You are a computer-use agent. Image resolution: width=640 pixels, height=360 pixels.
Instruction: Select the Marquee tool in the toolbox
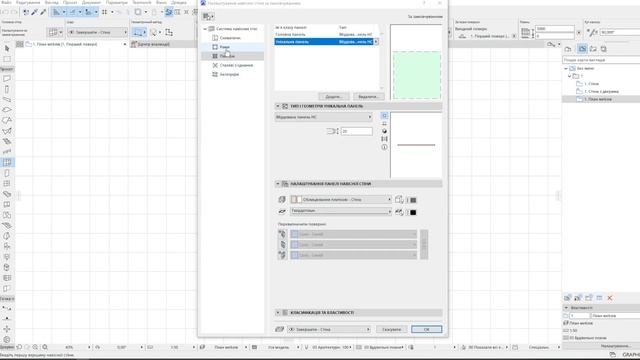(x=7, y=59)
